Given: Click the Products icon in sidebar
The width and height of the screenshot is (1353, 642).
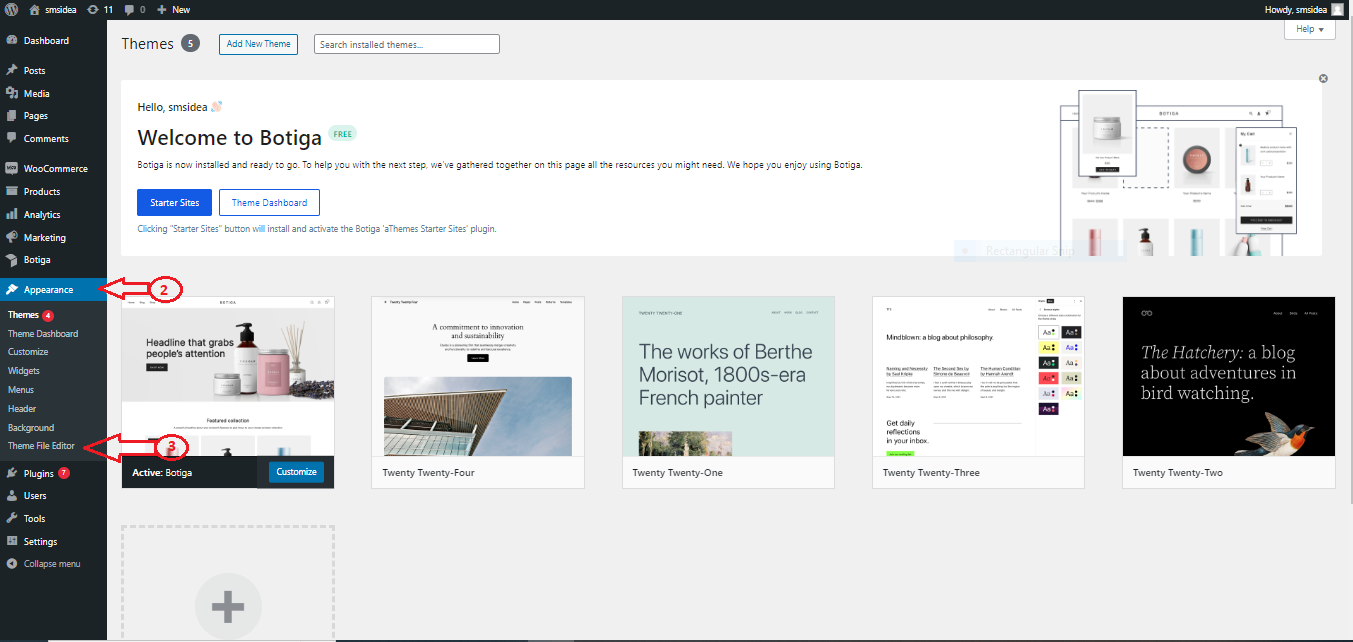Looking at the screenshot, I should pos(11,191).
